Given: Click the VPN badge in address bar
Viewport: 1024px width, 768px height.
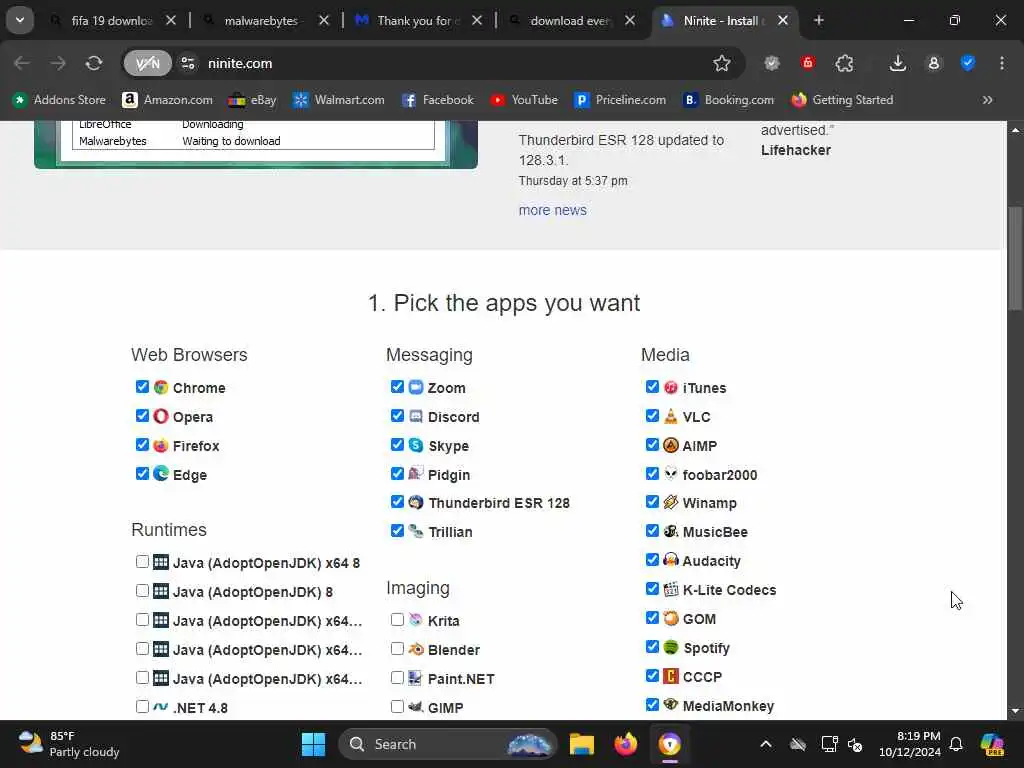Looking at the screenshot, I should 148,63.
